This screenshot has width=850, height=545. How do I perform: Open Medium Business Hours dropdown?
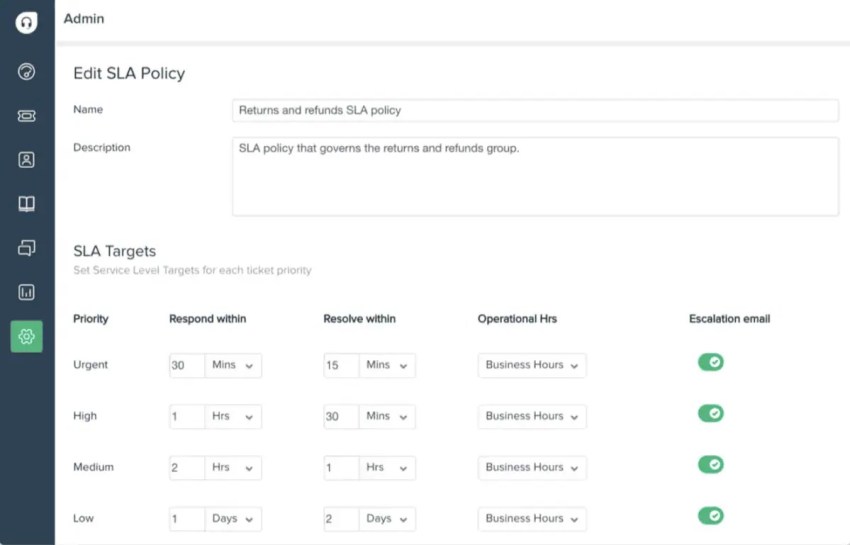click(x=532, y=467)
